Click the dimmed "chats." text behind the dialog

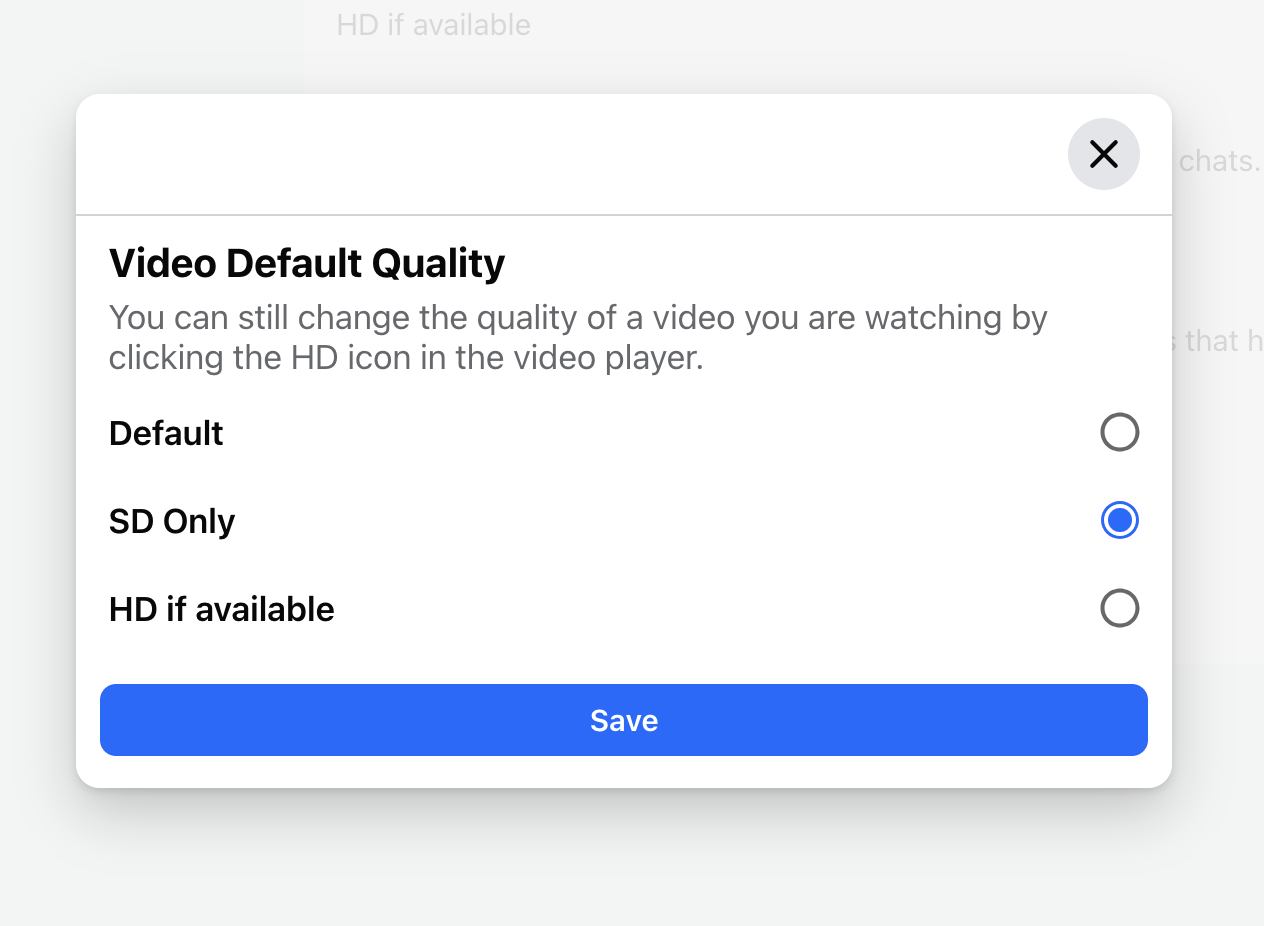pos(1219,161)
